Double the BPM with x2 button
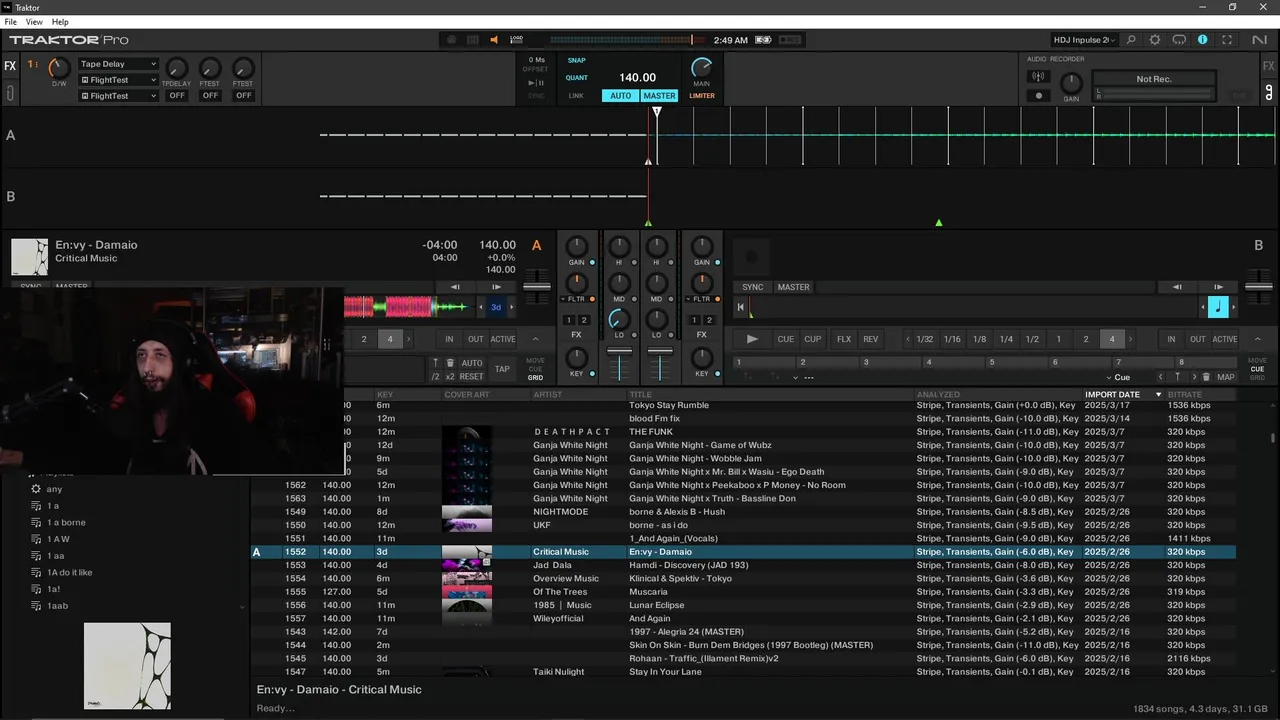1280x720 pixels. tap(450, 377)
